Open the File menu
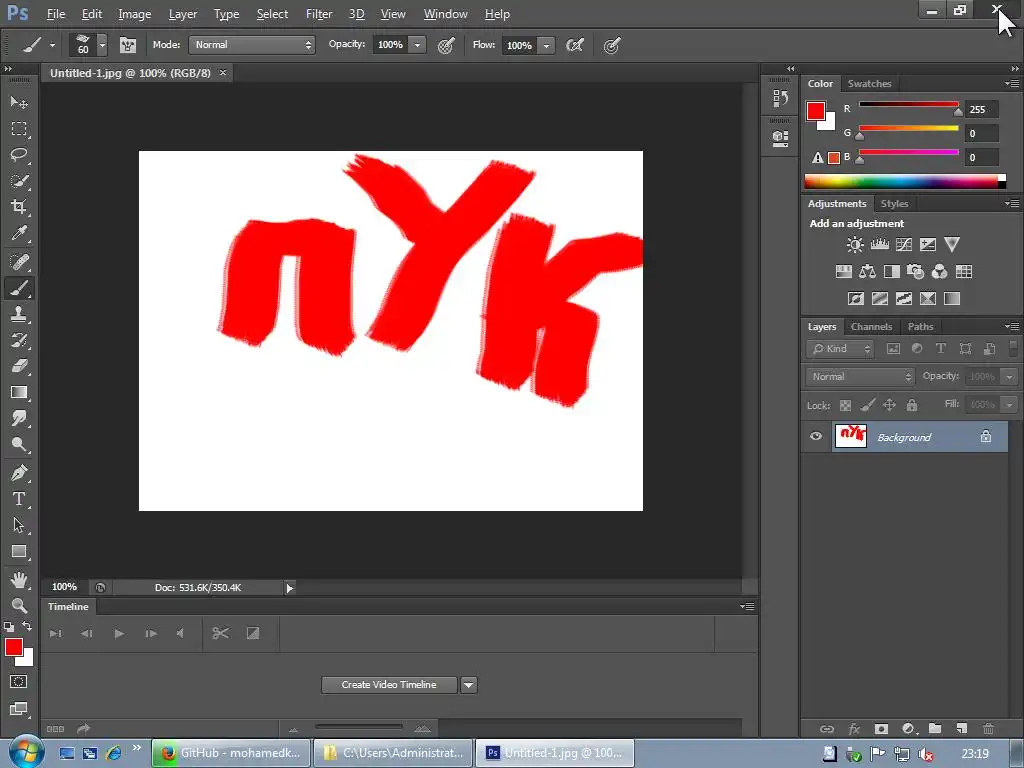1024x768 pixels. coord(56,14)
